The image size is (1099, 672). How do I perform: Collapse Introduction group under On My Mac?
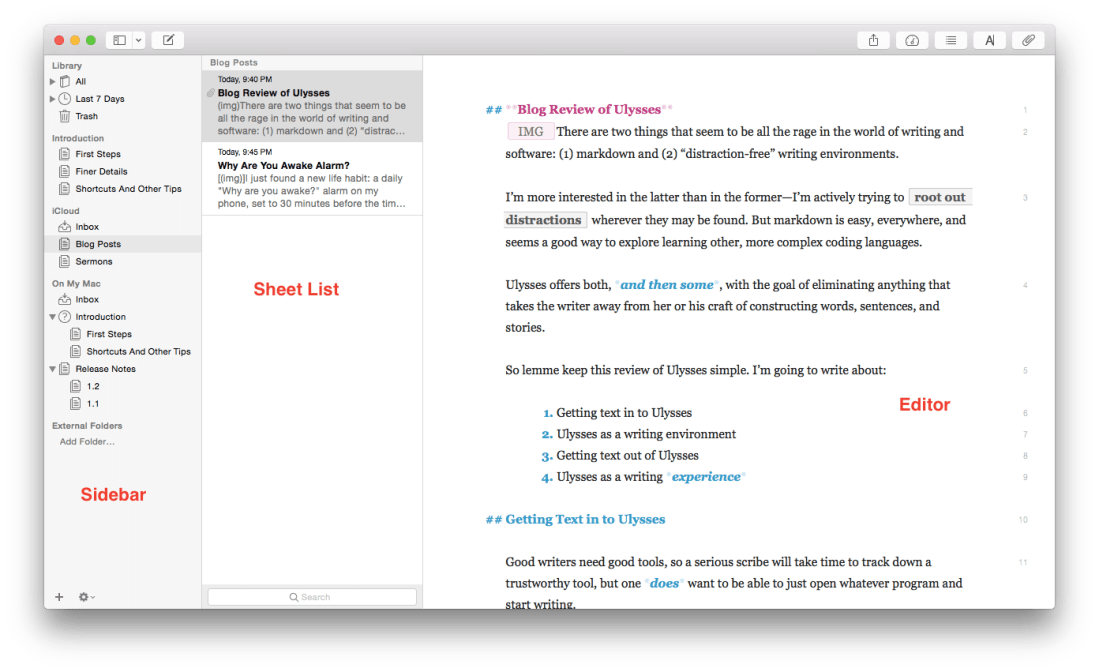point(53,317)
